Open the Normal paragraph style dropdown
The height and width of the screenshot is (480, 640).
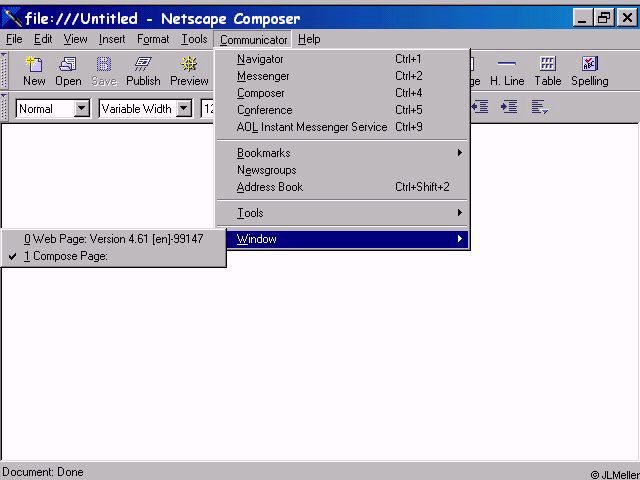point(82,109)
